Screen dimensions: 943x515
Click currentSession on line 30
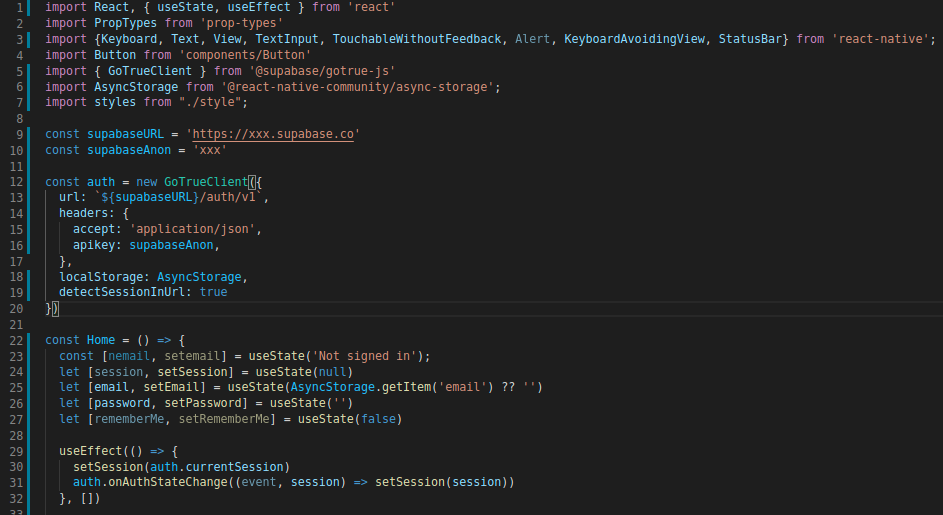234,467
